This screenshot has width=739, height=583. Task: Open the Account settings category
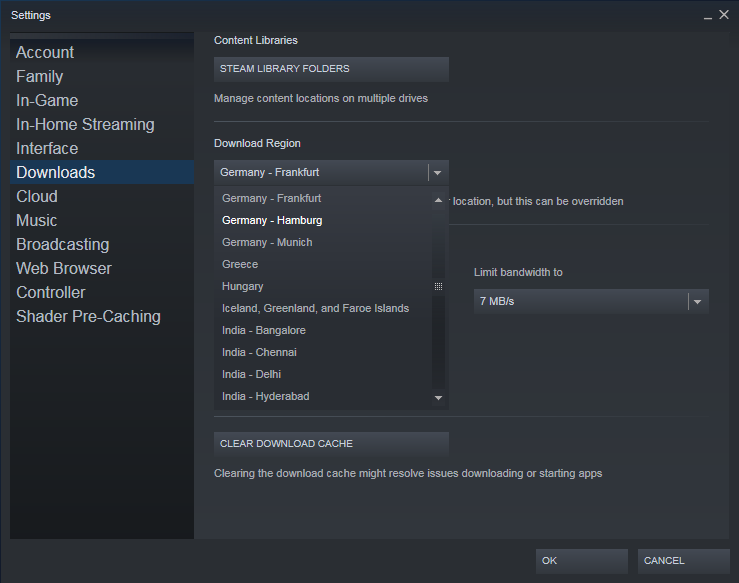102,52
